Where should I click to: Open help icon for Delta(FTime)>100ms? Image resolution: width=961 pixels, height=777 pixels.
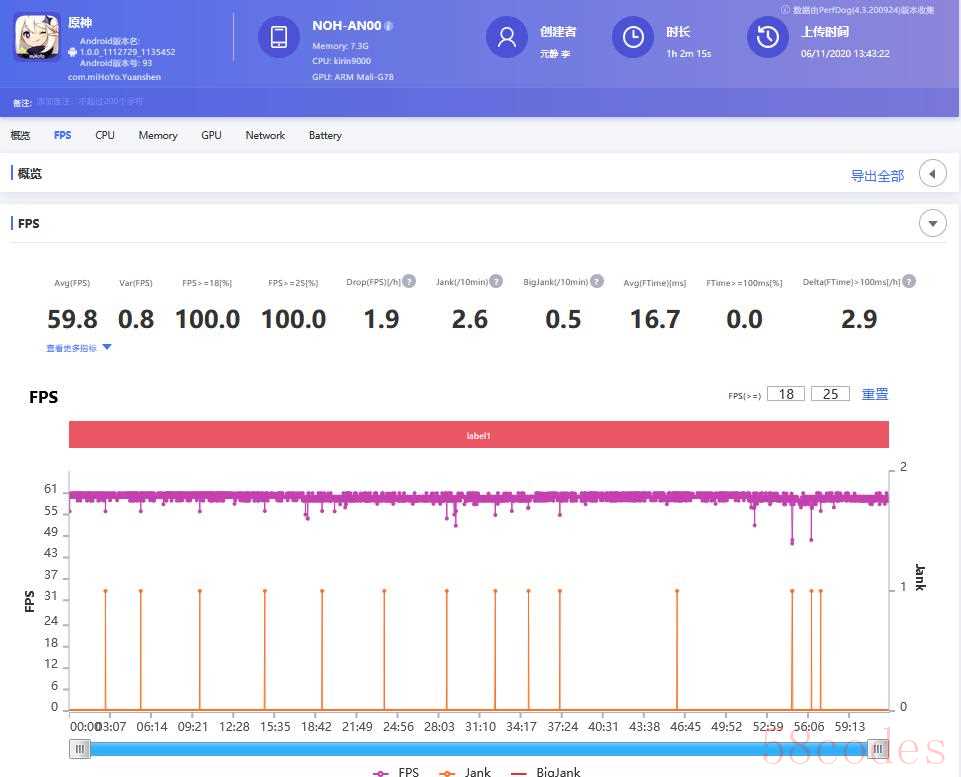click(x=909, y=281)
